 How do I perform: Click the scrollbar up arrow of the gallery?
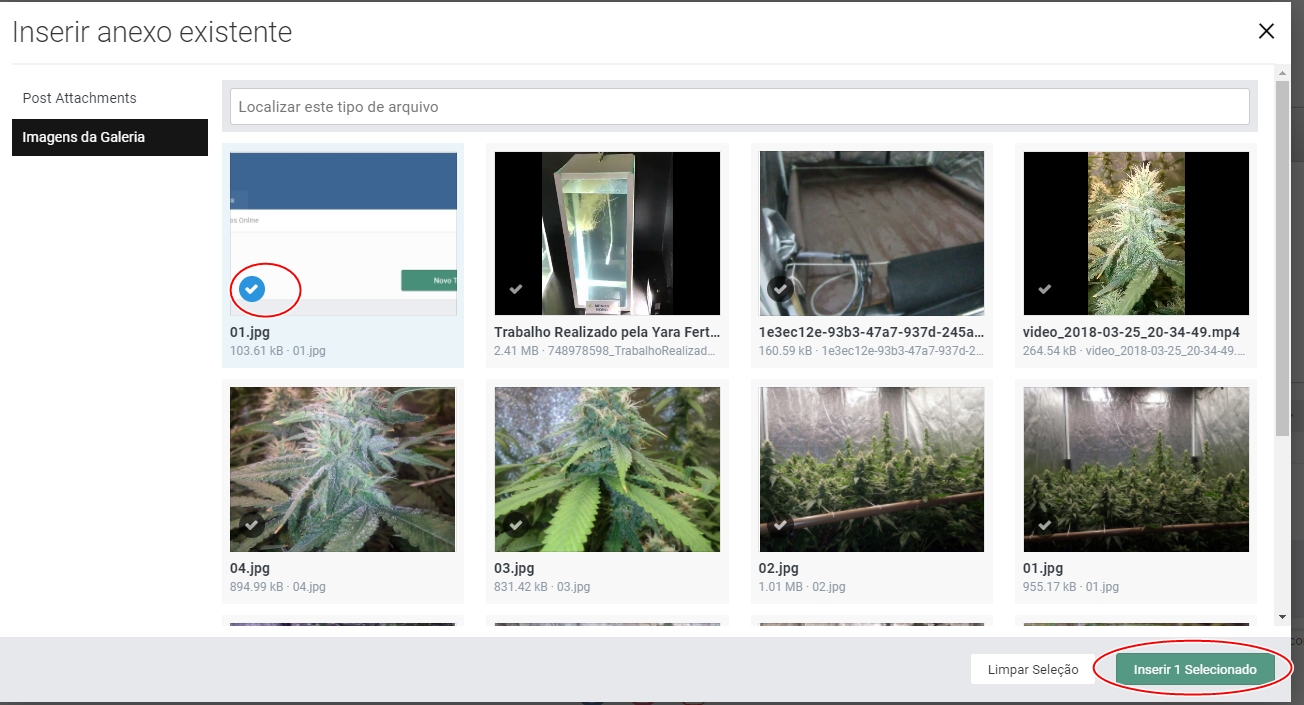[1282, 73]
